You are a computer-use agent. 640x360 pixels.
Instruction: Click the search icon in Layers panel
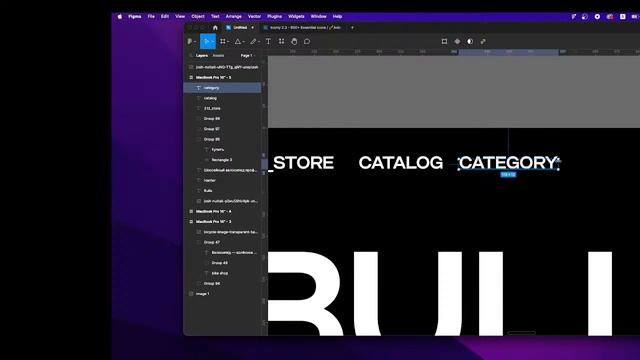coord(191,55)
